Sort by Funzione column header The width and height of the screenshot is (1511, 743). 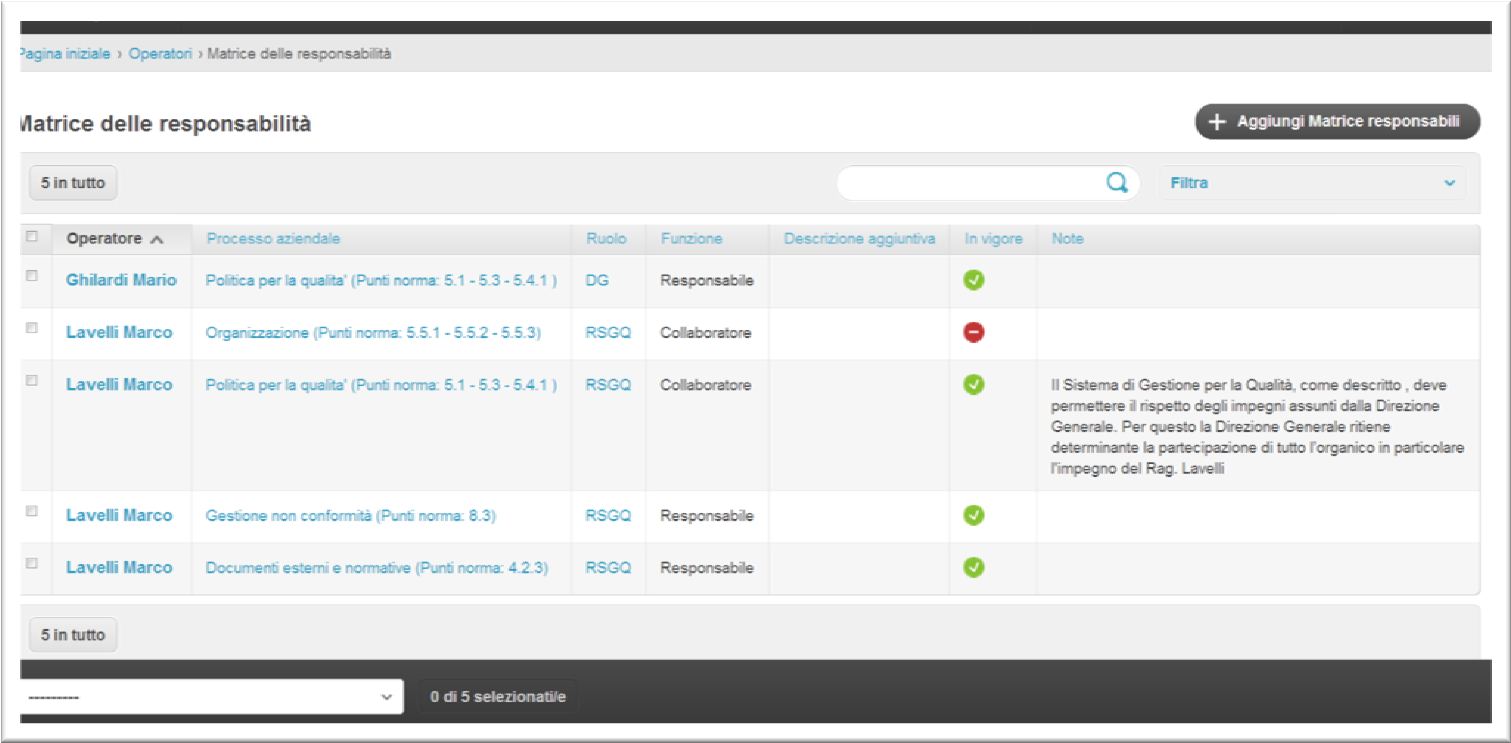691,239
